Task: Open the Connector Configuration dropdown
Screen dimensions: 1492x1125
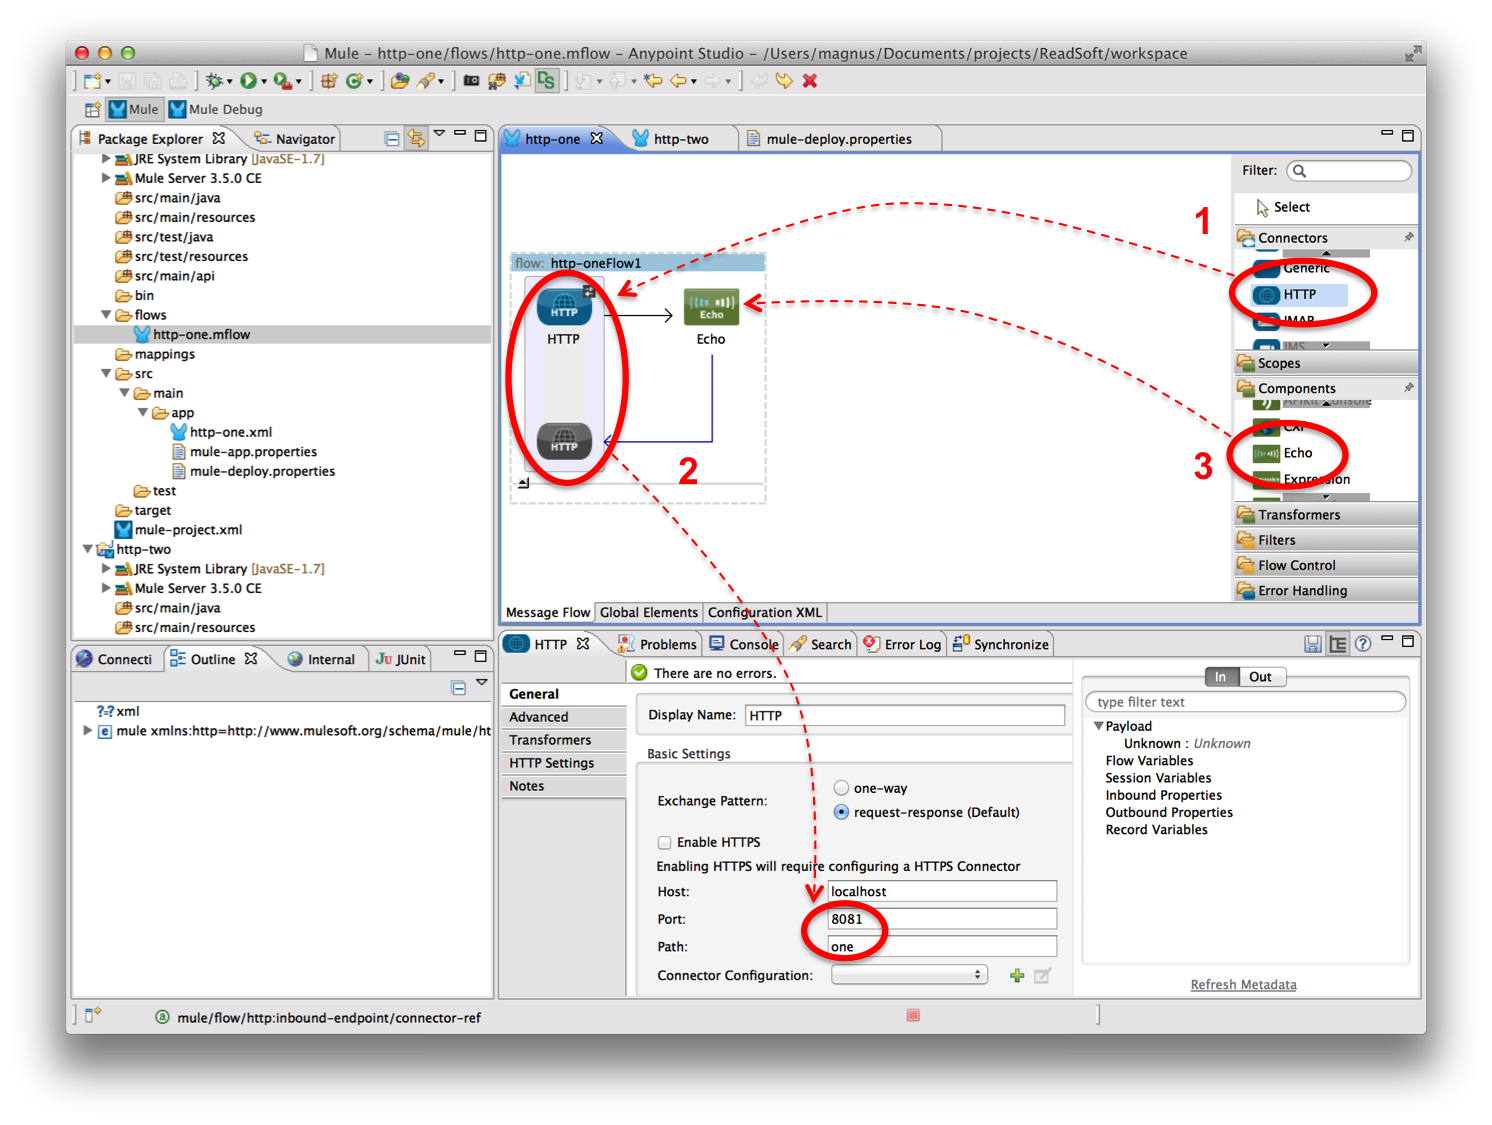Action: point(909,975)
